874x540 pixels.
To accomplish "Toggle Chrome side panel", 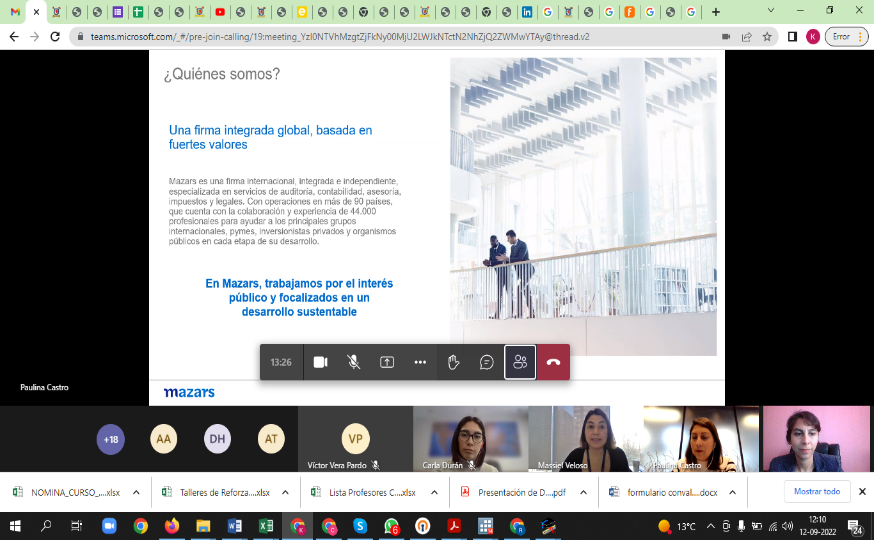I will (792, 37).
